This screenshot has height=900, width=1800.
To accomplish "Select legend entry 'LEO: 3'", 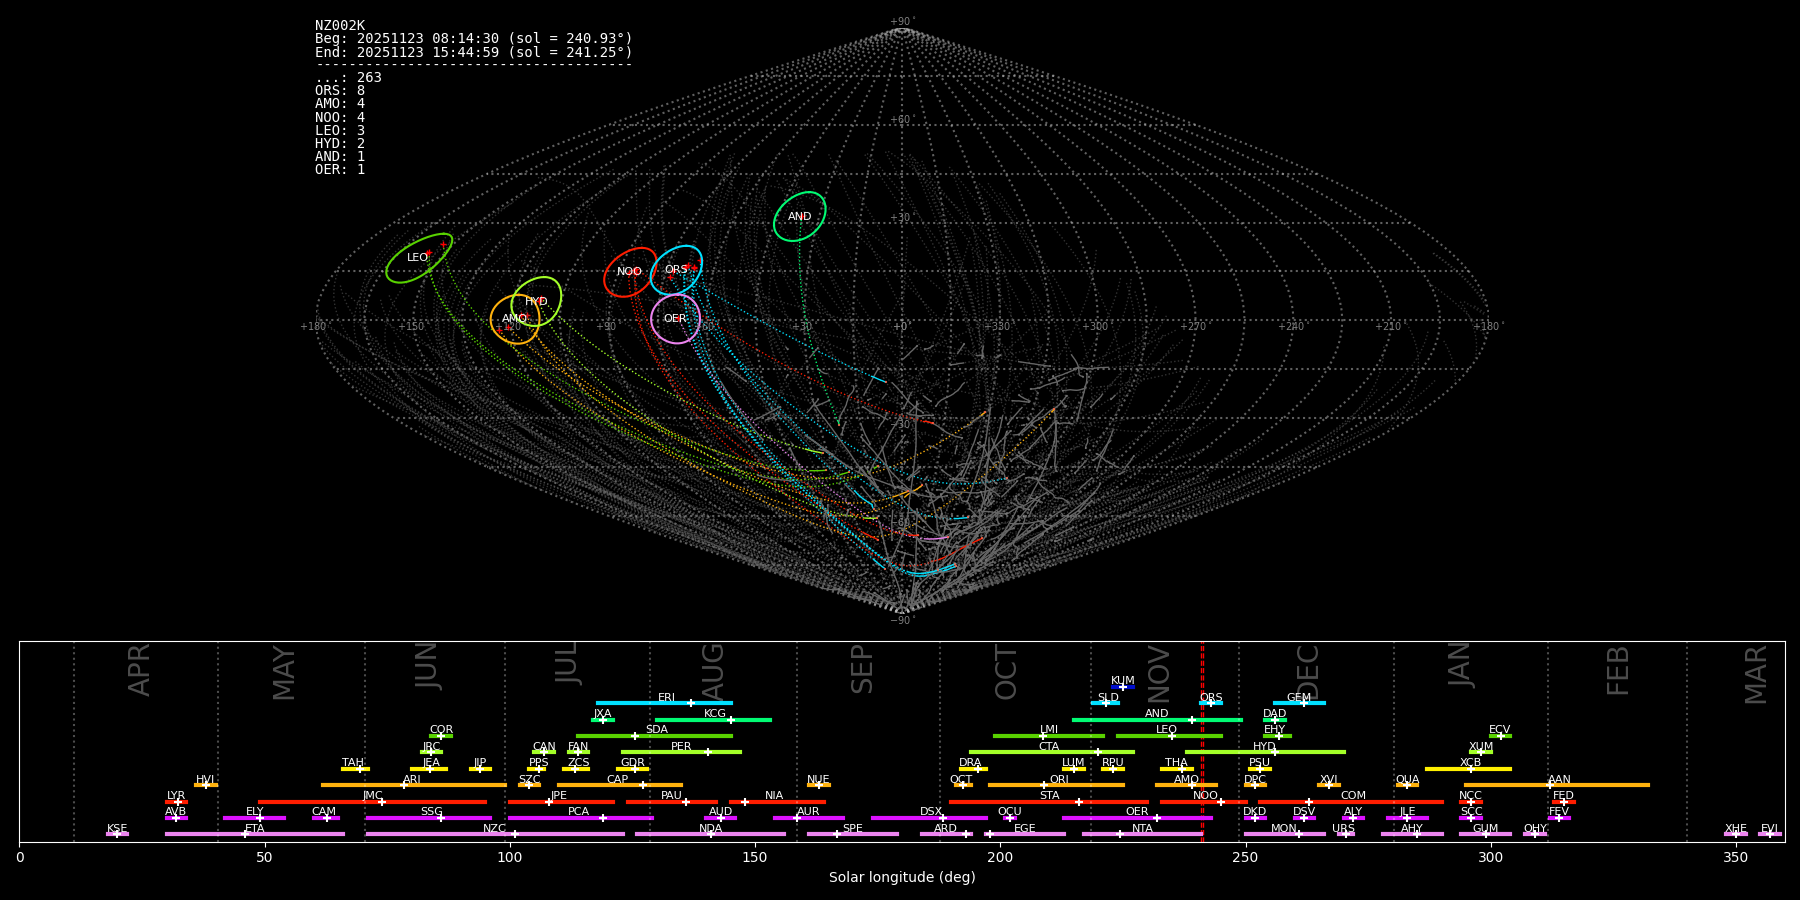I will (340, 130).
